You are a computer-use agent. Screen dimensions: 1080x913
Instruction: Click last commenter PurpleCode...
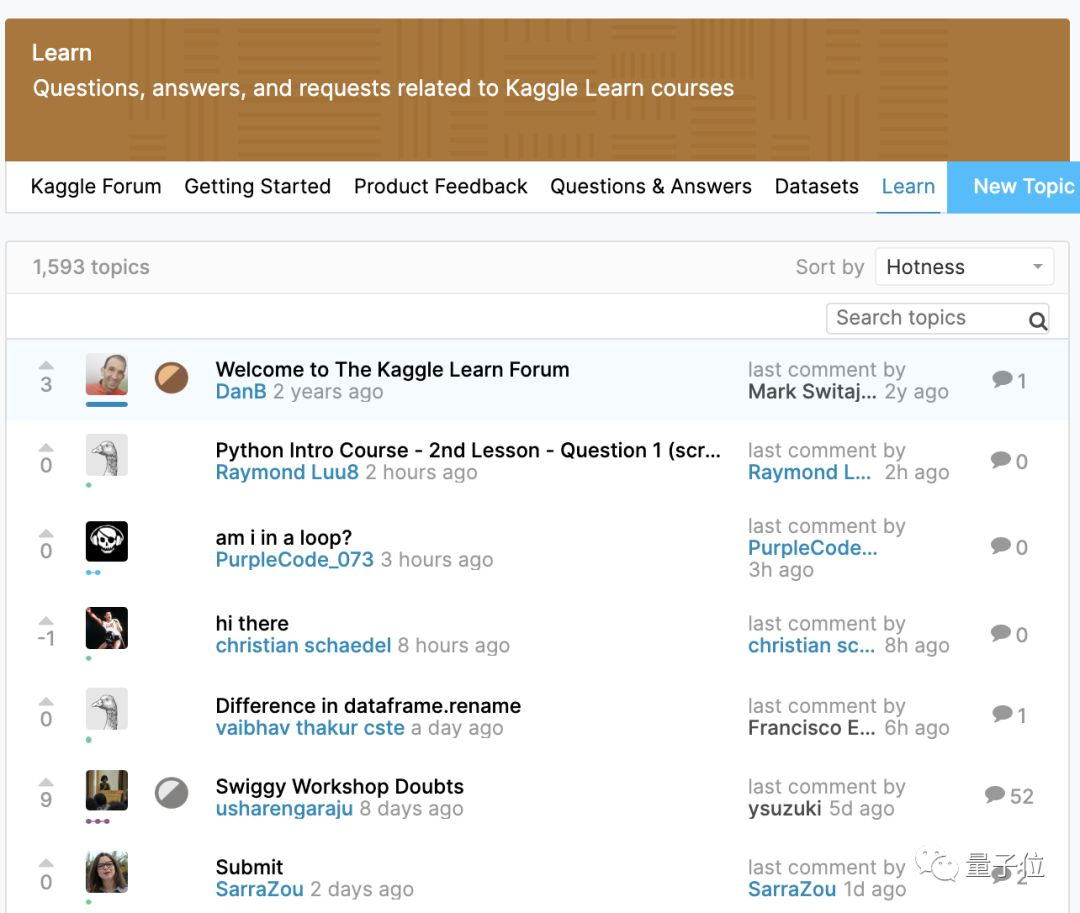813,548
